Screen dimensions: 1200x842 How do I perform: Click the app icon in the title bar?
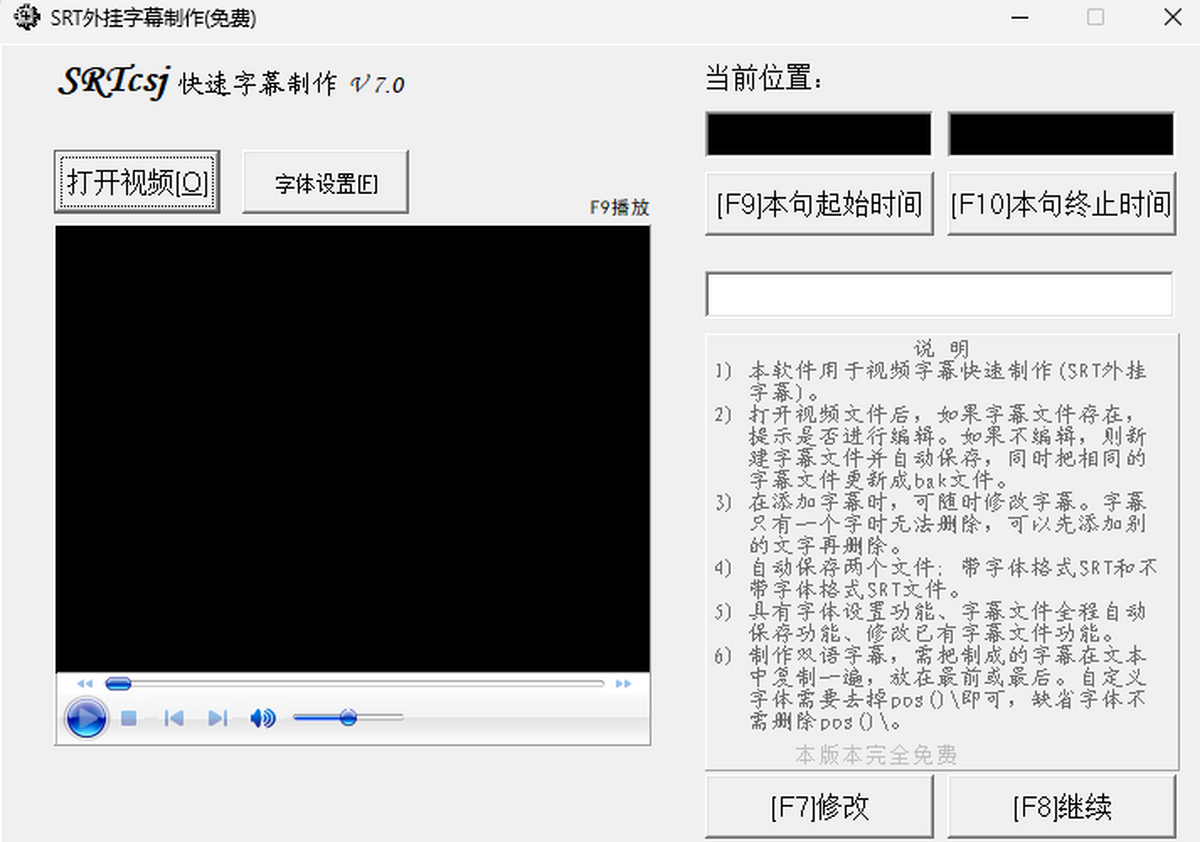click(x=26, y=18)
